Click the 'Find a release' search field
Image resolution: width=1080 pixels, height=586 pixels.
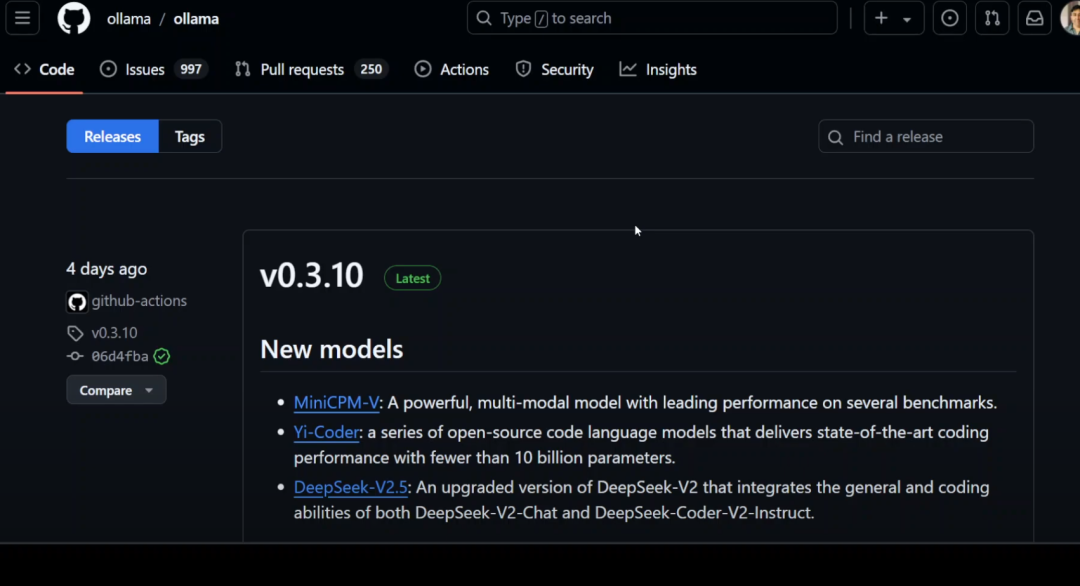[926, 136]
